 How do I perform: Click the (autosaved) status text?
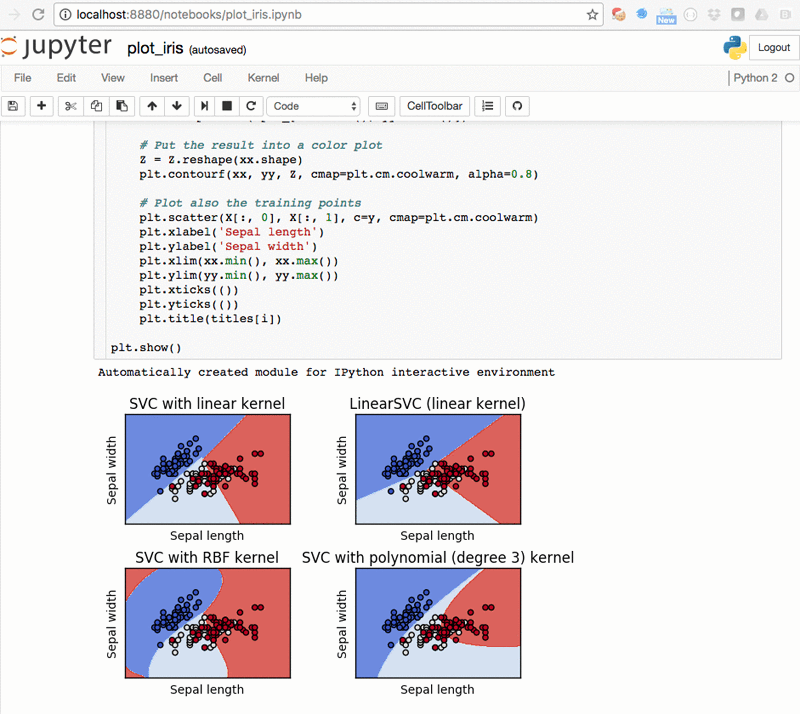pyautogui.click(x=217, y=50)
